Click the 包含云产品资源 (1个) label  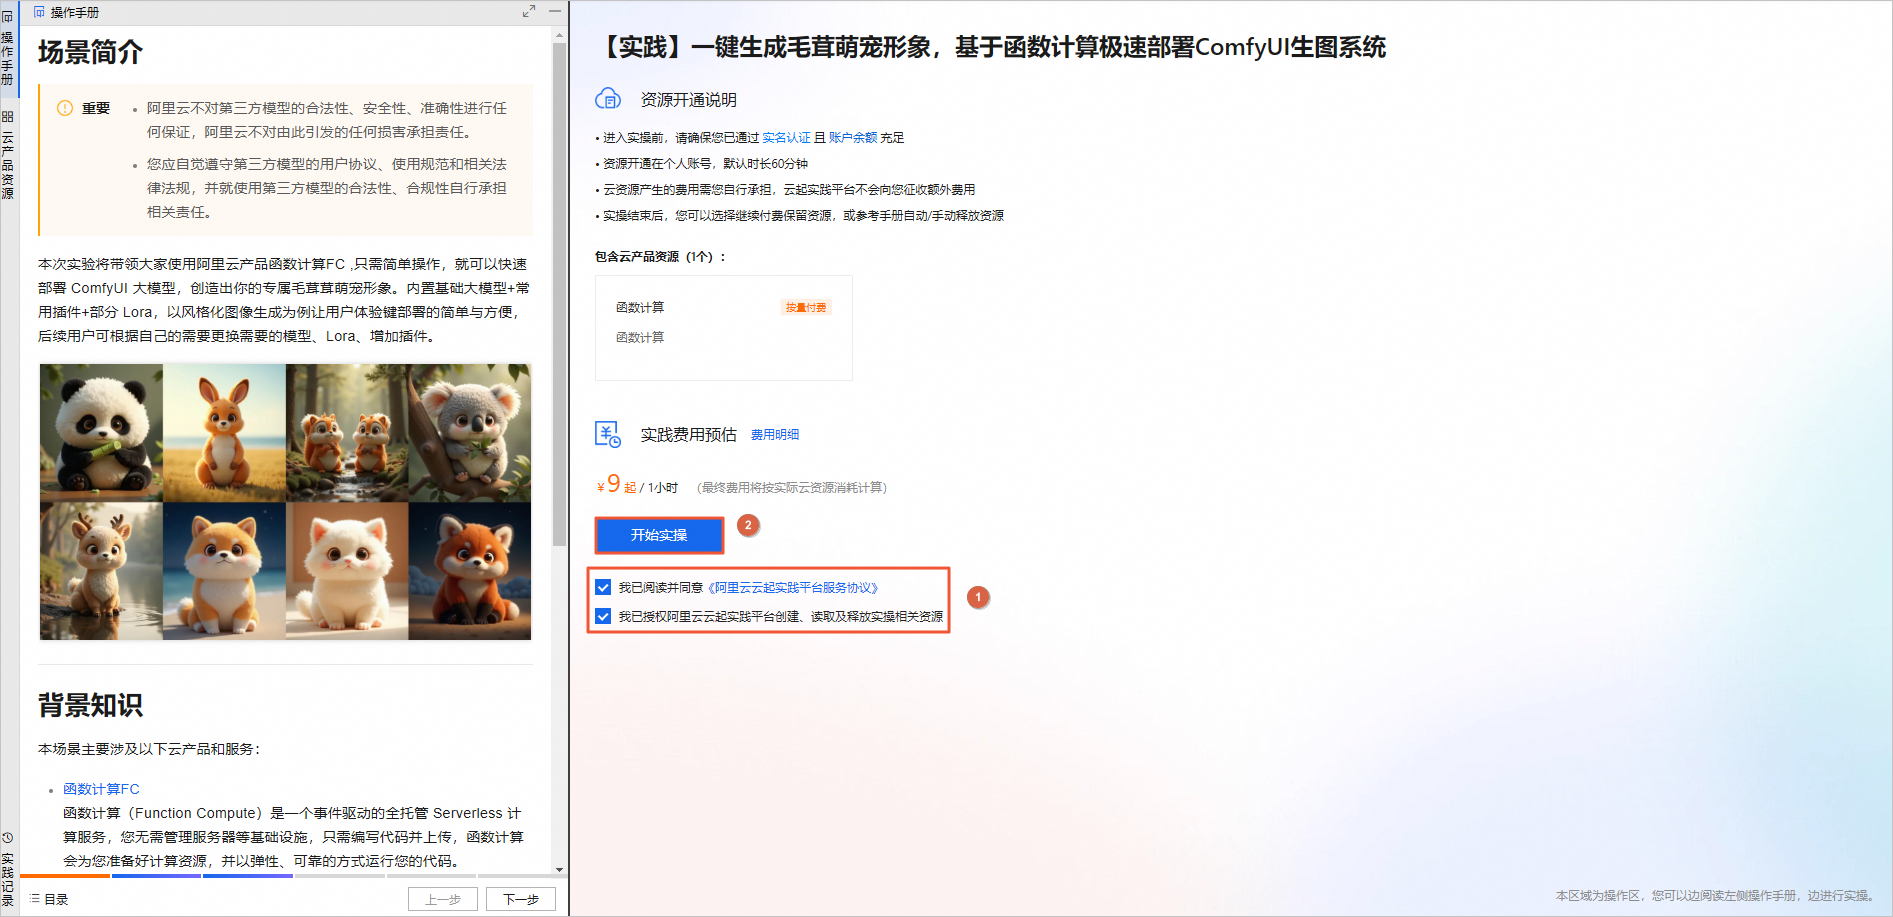point(660,257)
